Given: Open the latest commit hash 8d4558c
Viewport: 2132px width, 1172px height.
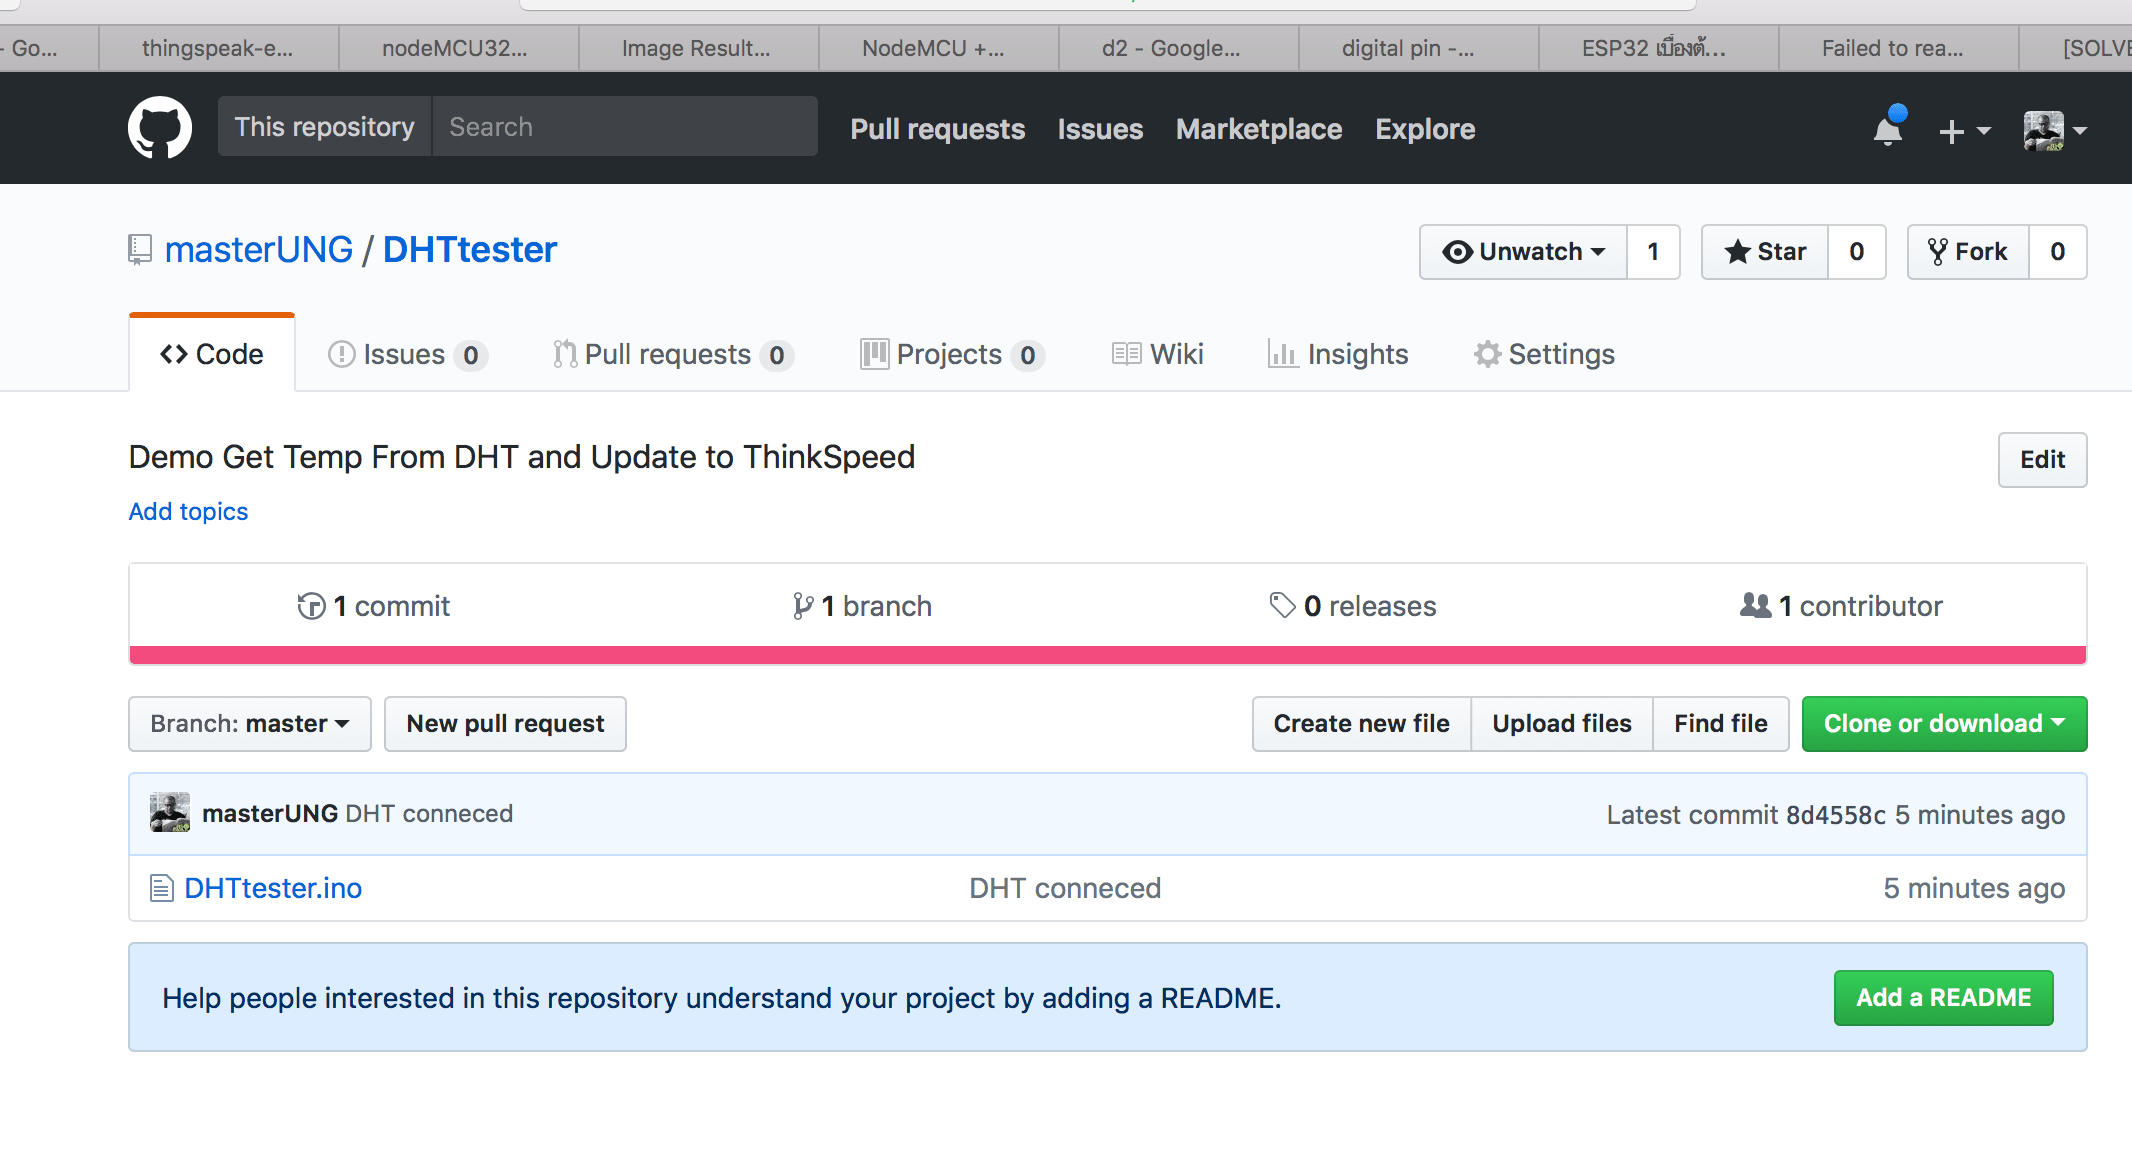Looking at the screenshot, I should click(1836, 815).
